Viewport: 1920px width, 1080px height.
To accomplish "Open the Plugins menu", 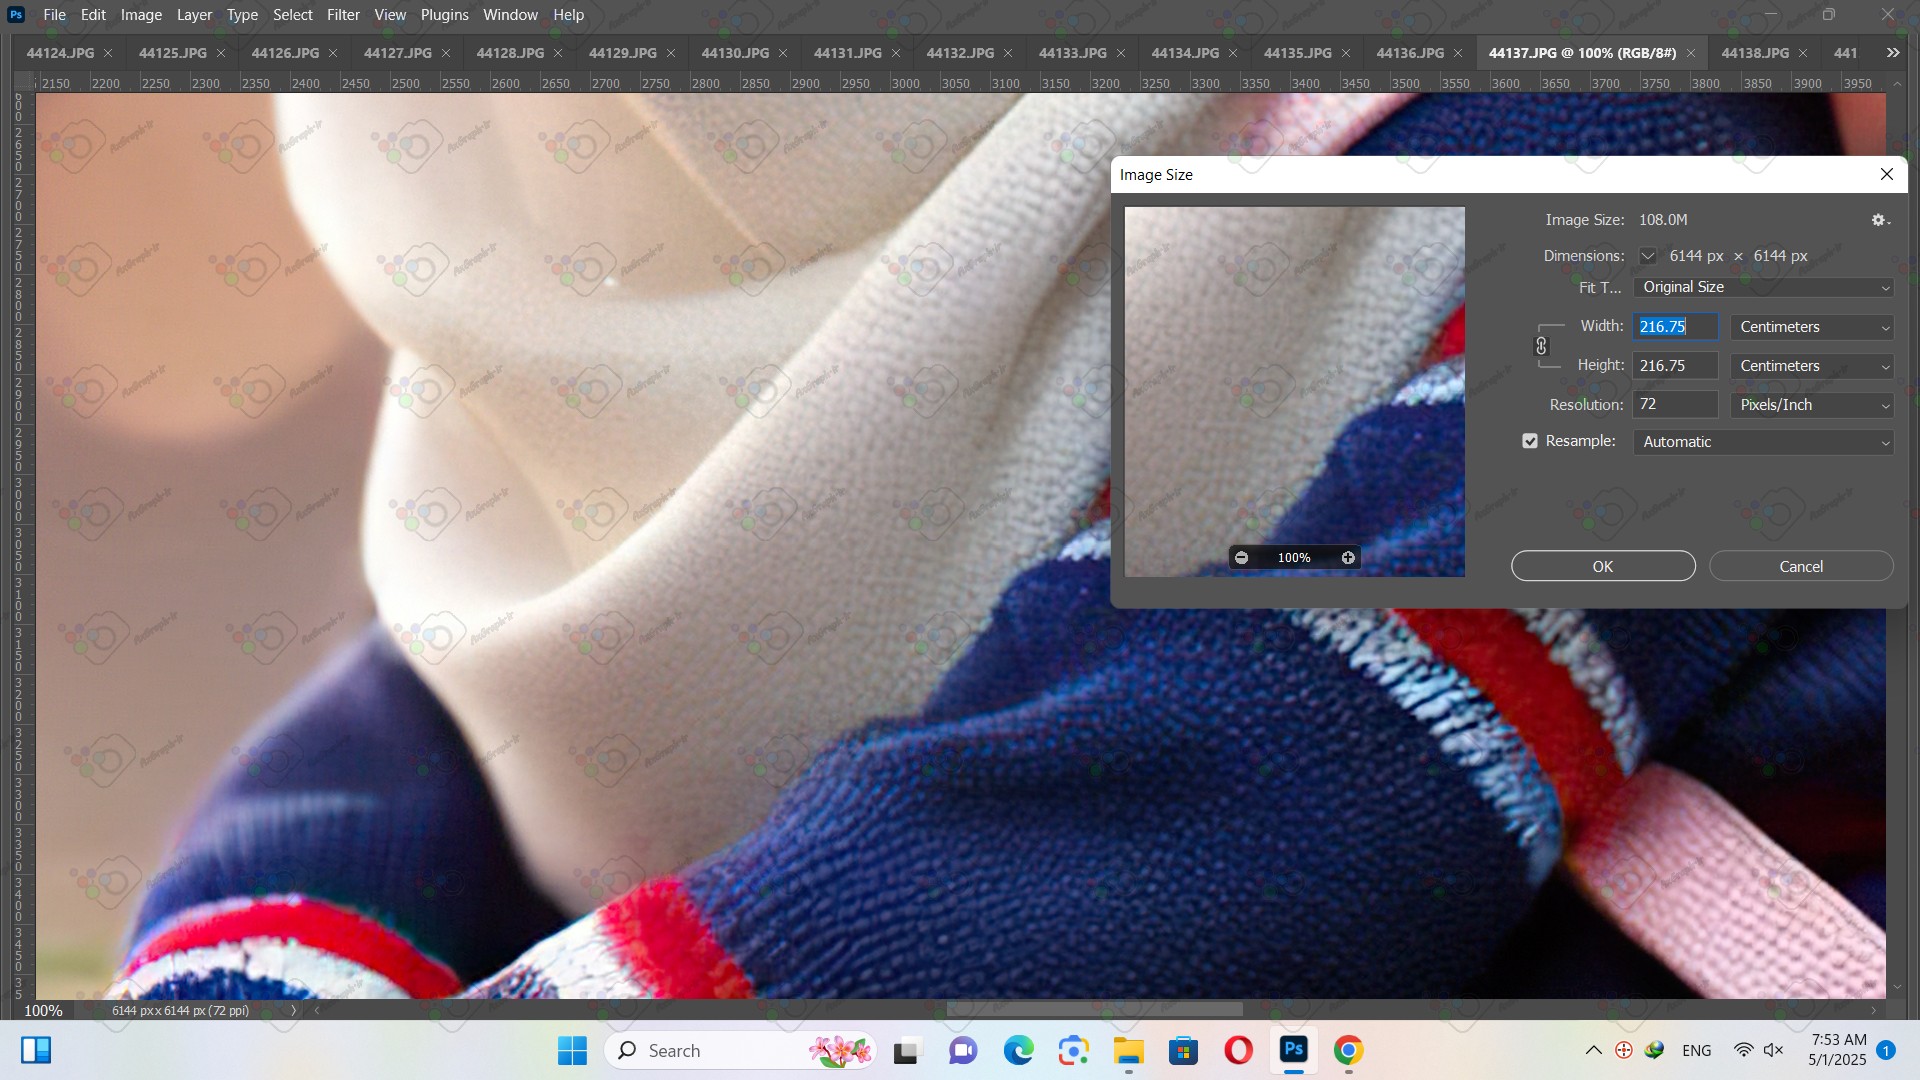I will [x=444, y=15].
